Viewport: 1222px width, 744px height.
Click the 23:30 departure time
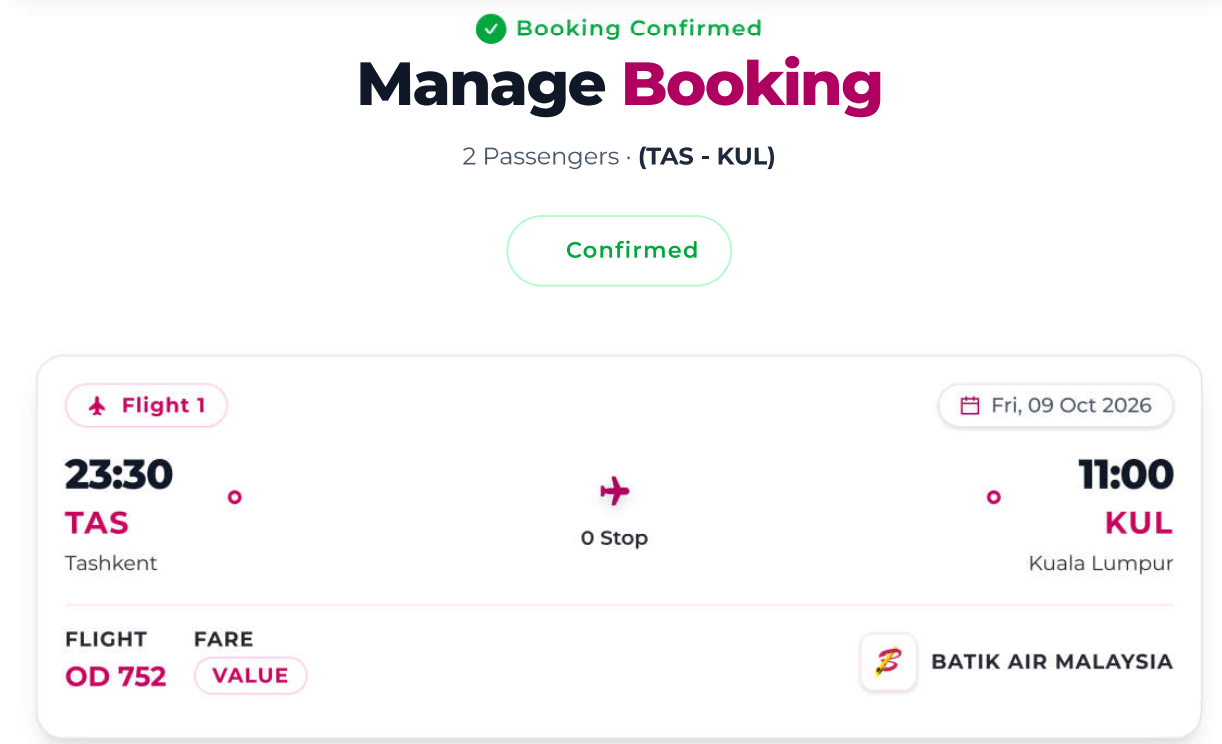[119, 474]
